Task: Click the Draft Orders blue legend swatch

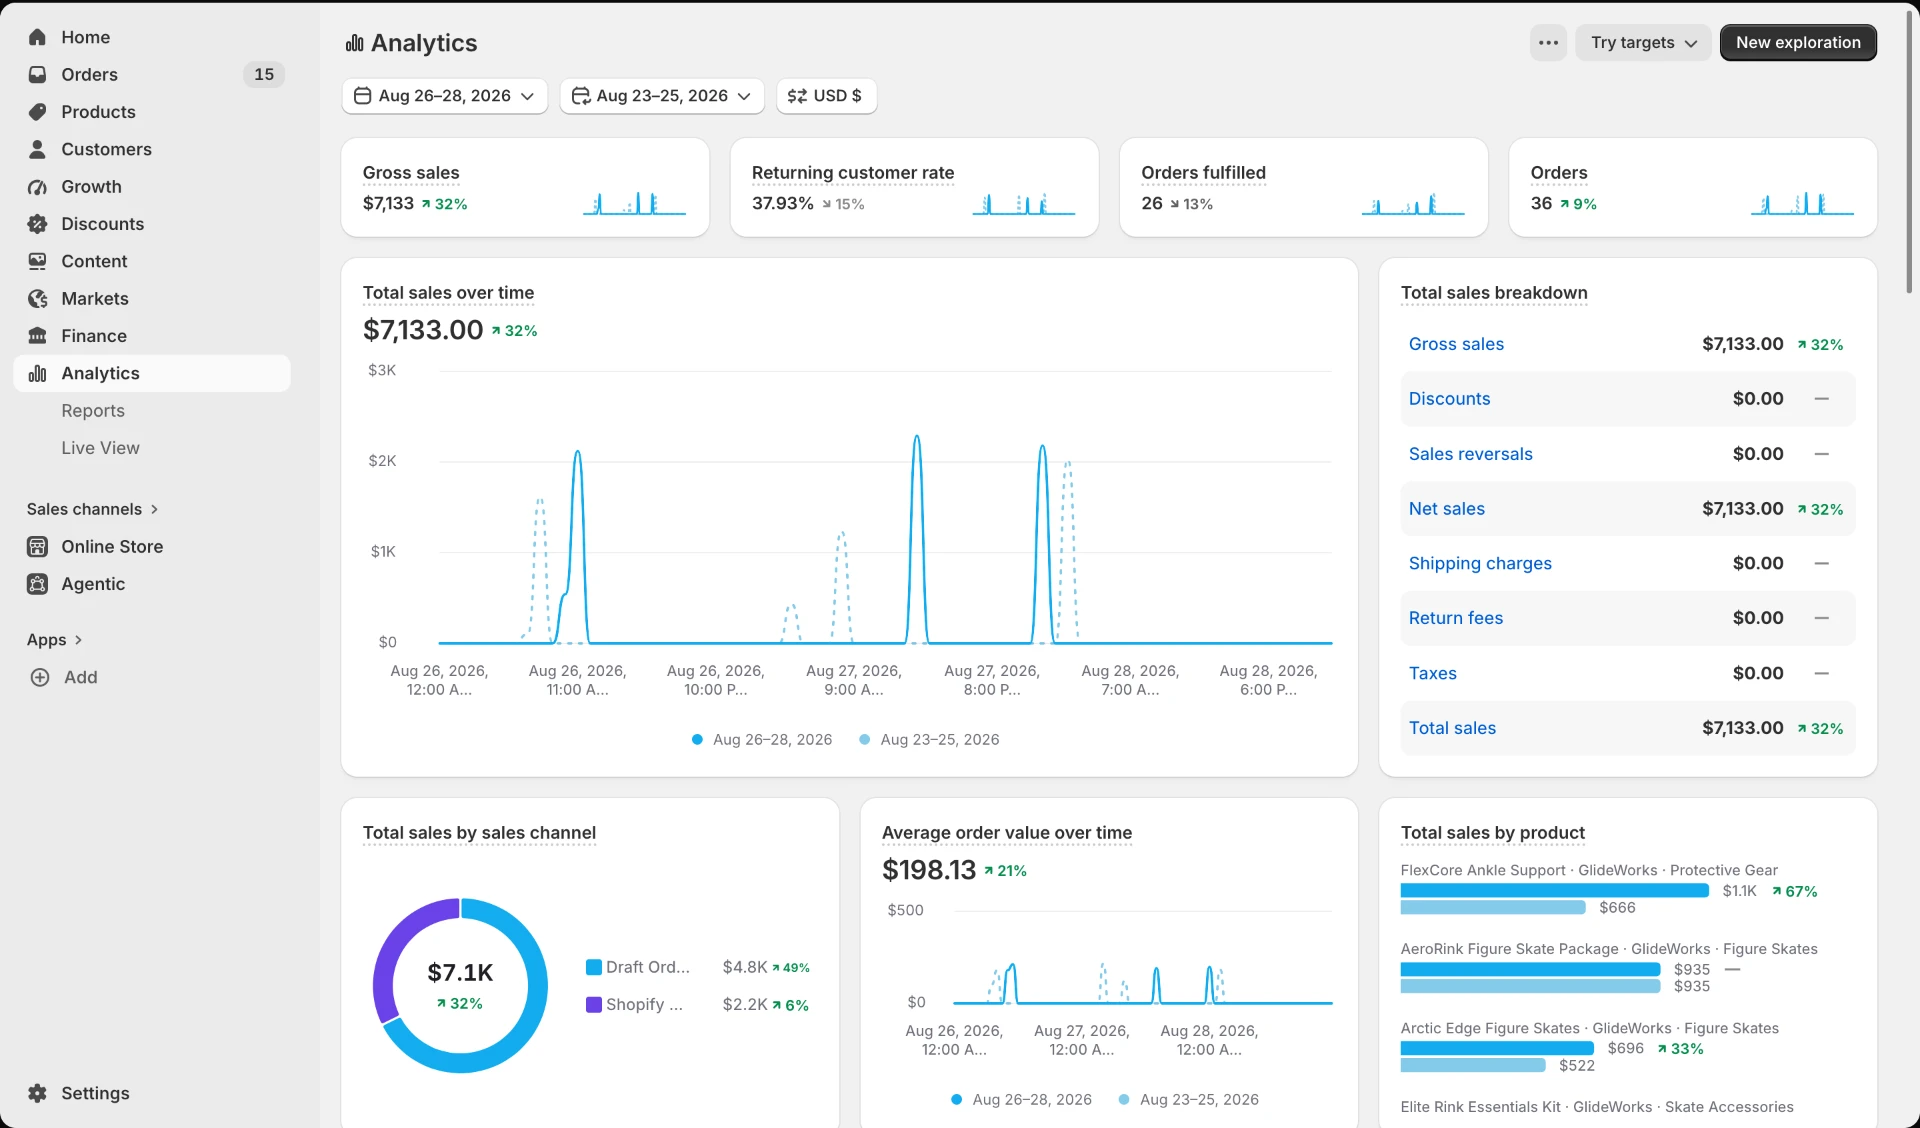Action: [x=594, y=967]
